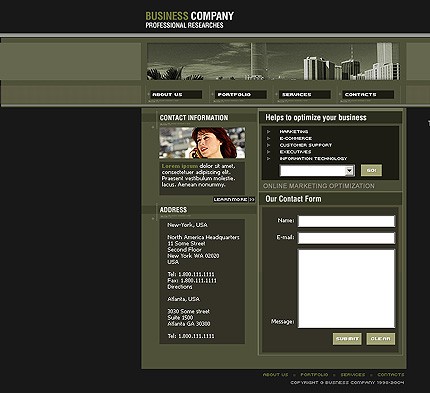Click the city skyline banner image
Viewport: 430px width, 393px height.
[273, 61]
